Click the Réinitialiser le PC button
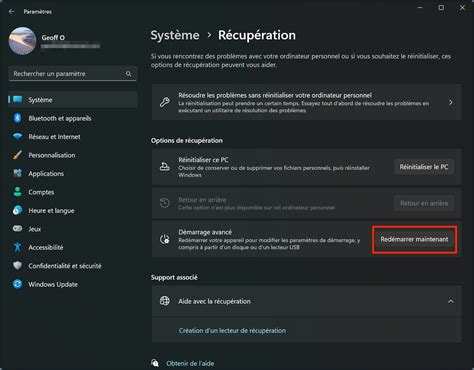474x370 pixels. tap(424, 167)
